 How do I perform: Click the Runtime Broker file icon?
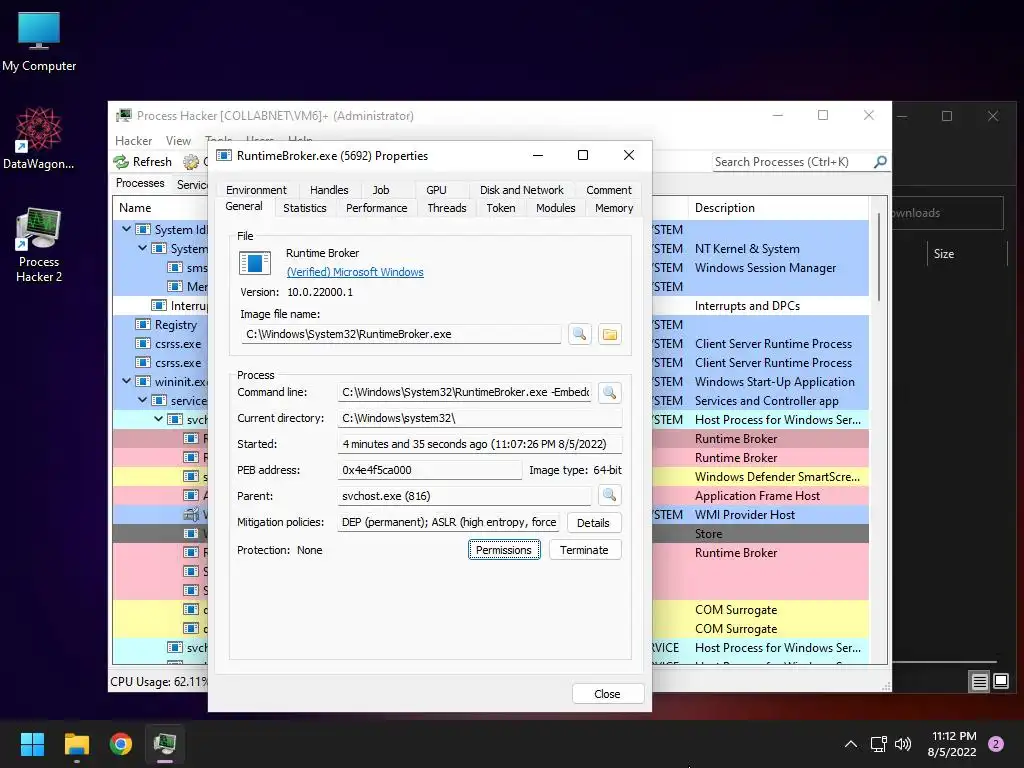click(x=255, y=263)
